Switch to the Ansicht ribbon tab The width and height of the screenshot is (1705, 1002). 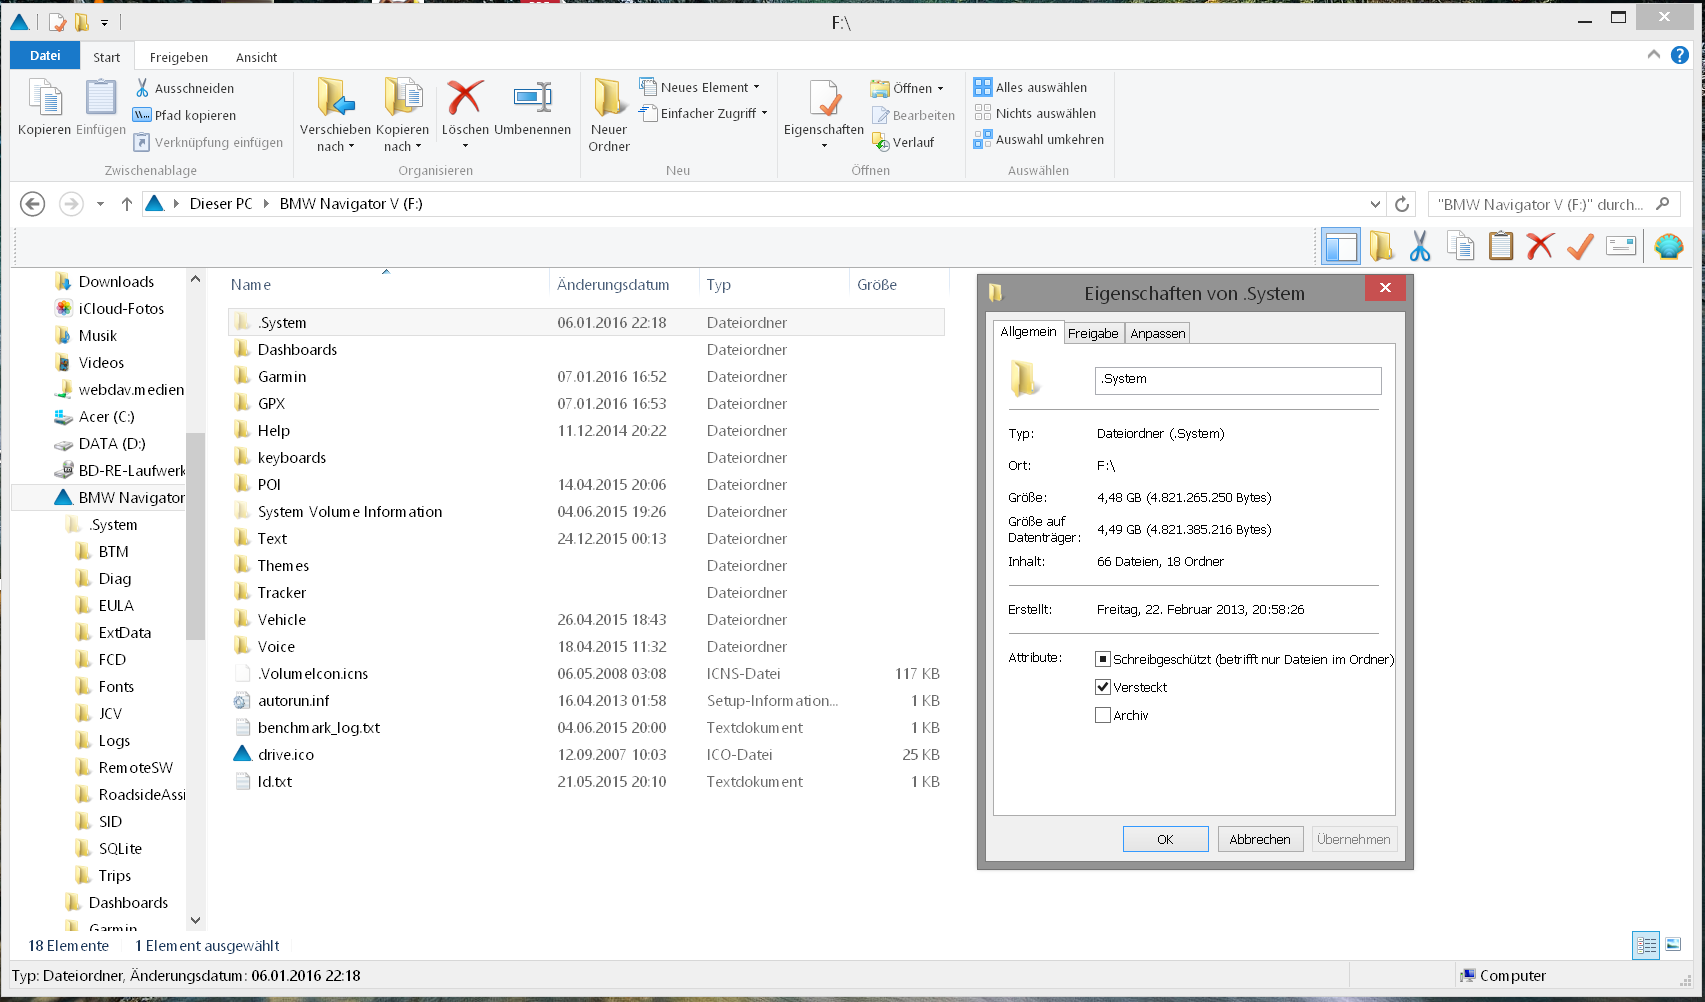point(256,57)
